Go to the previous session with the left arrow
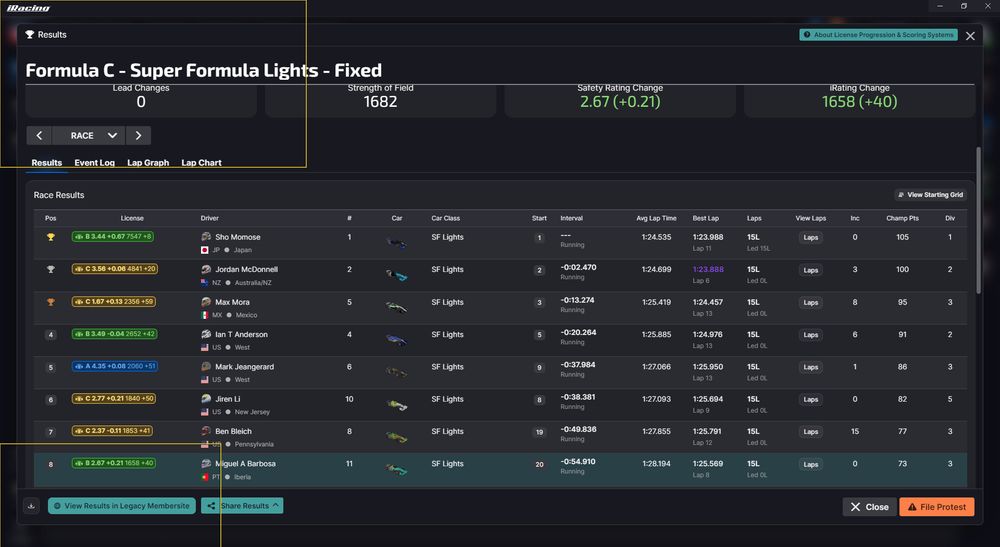This screenshot has height=547, width=1000. click(40, 136)
